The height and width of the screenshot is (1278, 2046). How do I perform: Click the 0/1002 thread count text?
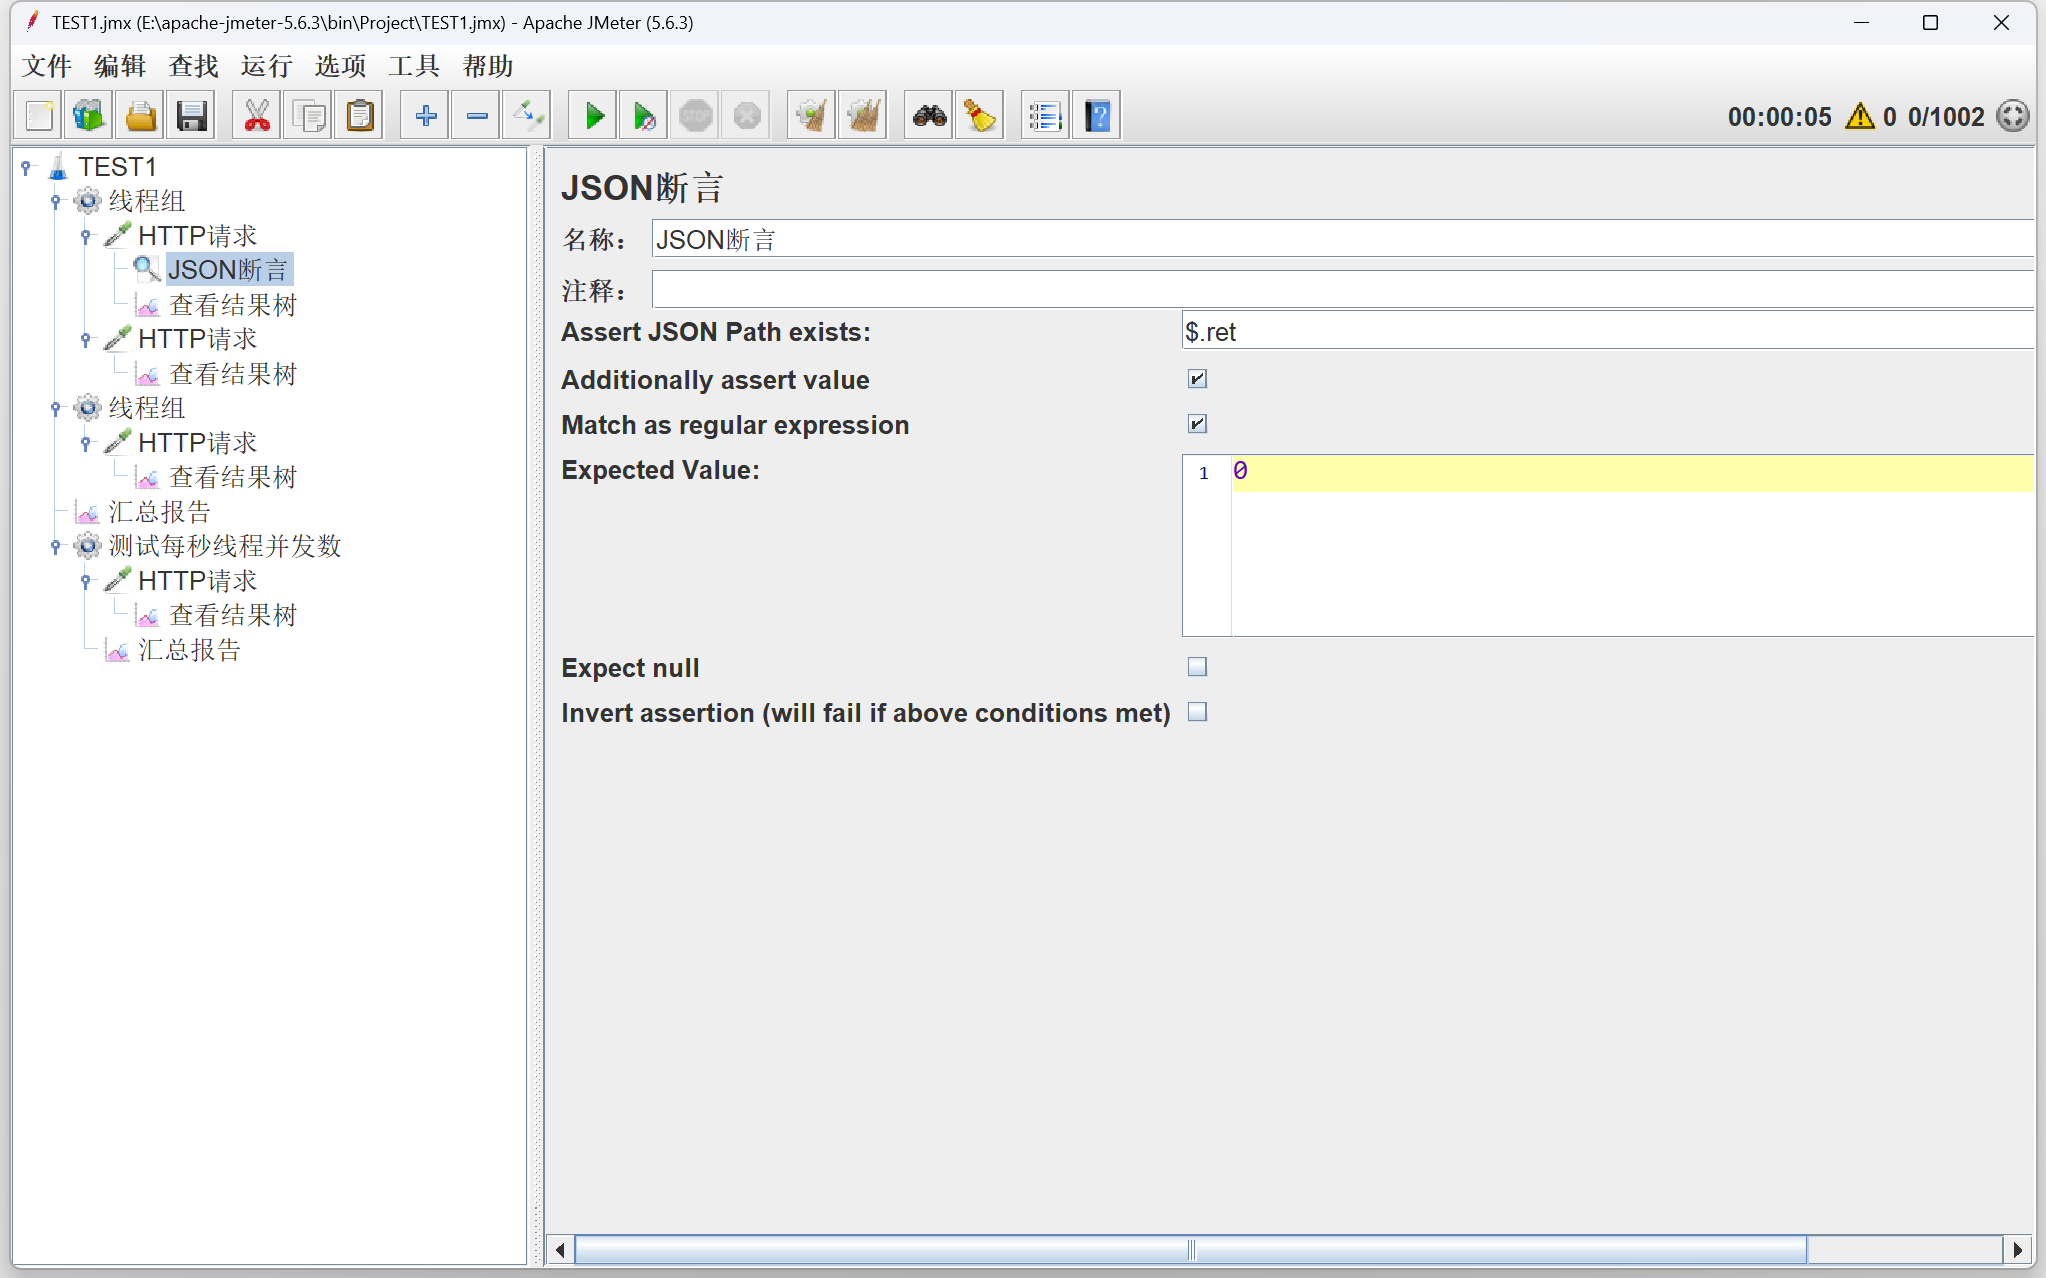point(1946,117)
